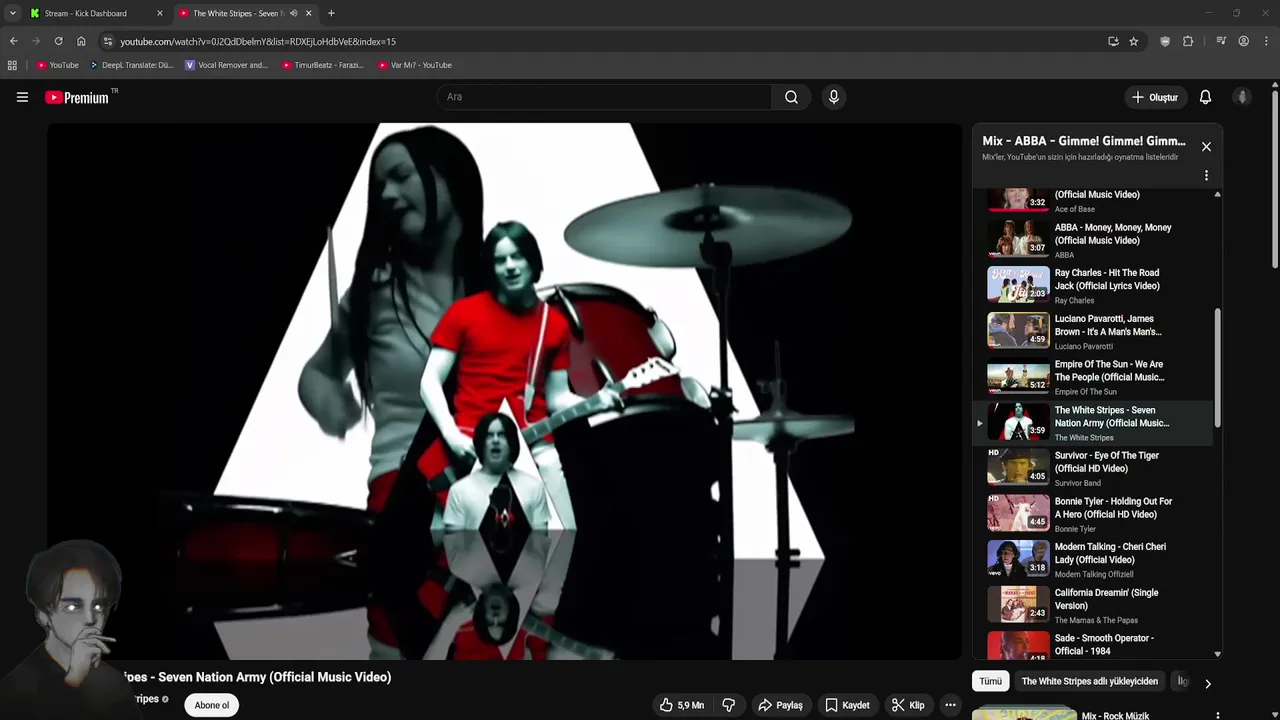Play Ray Charles - Hit The Road Jack
Image resolution: width=1280 pixels, height=720 pixels.
tap(1093, 285)
